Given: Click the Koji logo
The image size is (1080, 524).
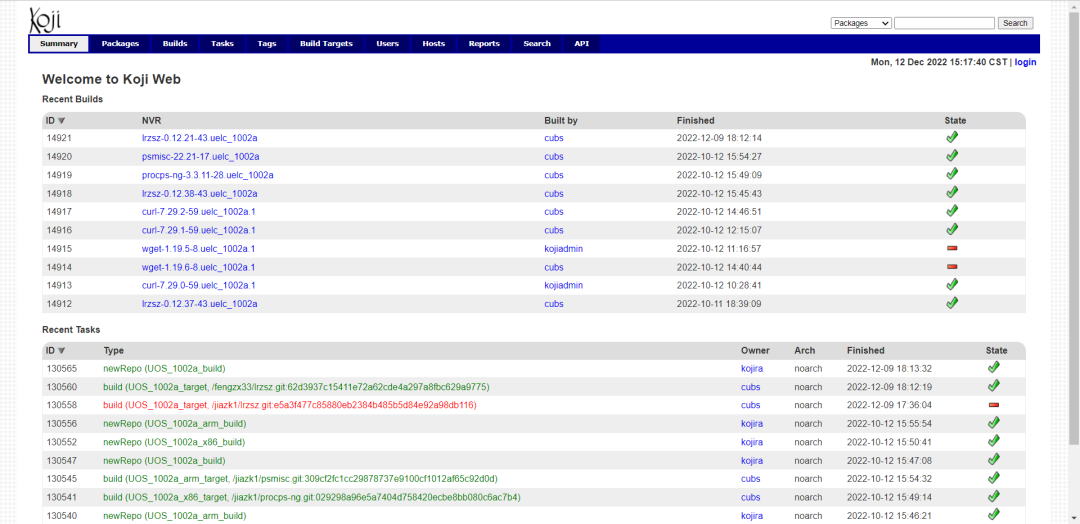Looking at the screenshot, I should [x=46, y=21].
